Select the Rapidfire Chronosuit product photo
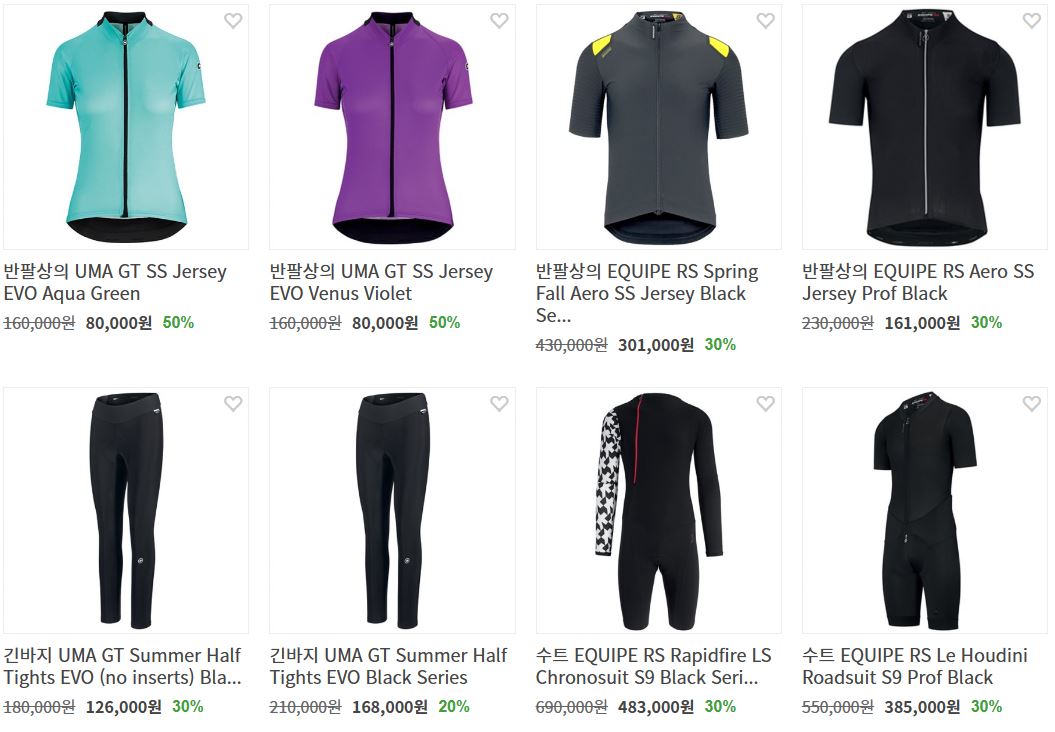This screenshot has width=1055, height=732. (659, 510)
